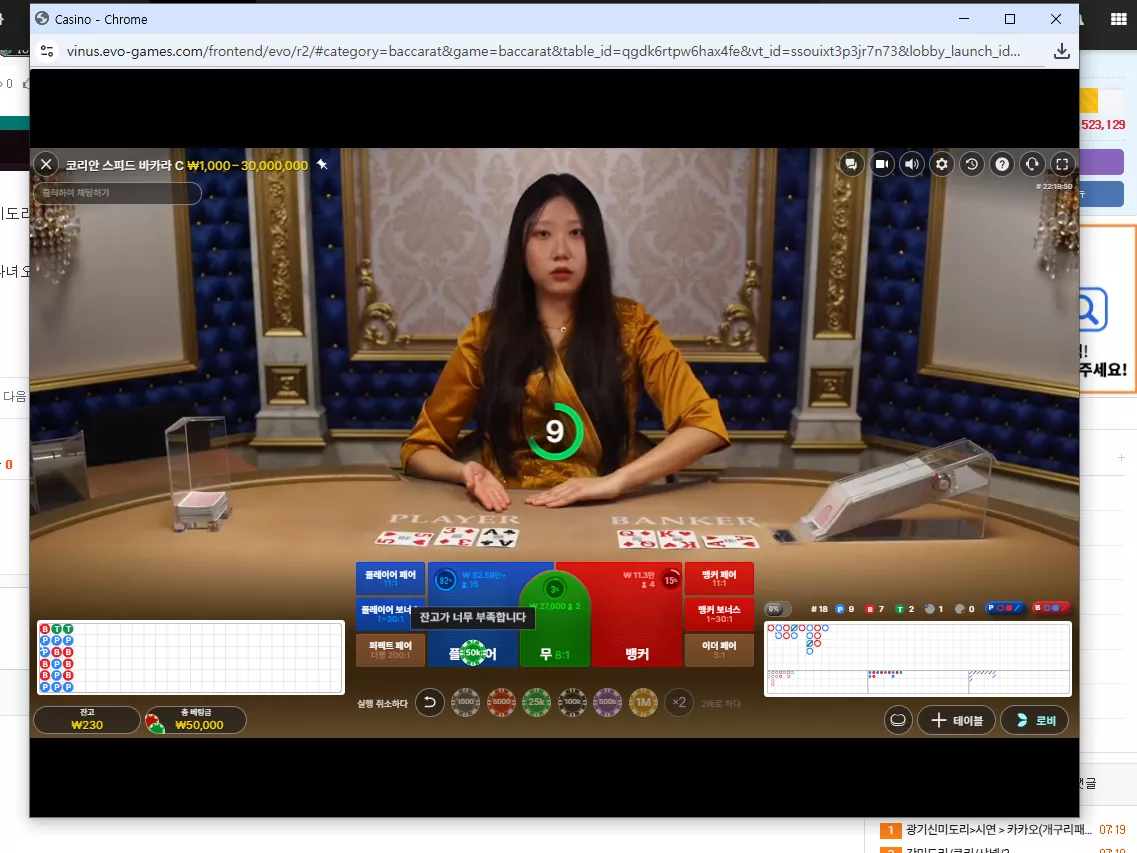
Task: Click the 잔고 ₩230 balance display
Action: (x=87, y=720)
